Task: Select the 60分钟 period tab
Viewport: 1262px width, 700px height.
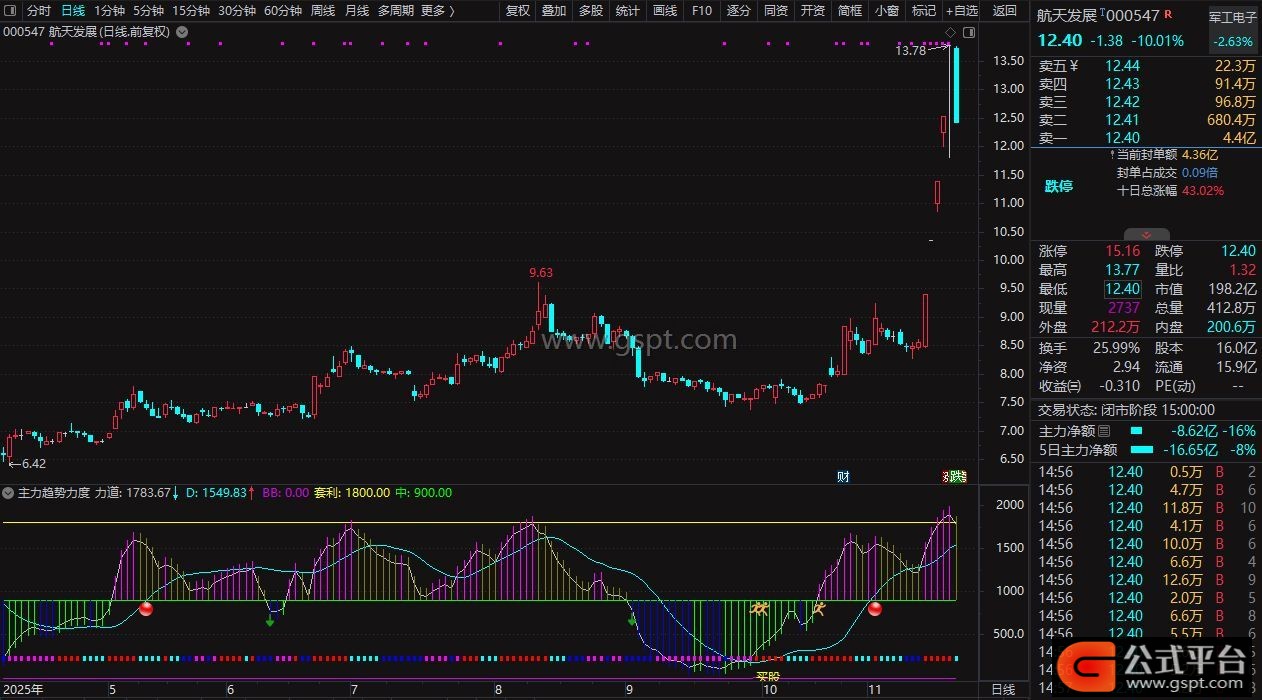Action: (283, 11)
